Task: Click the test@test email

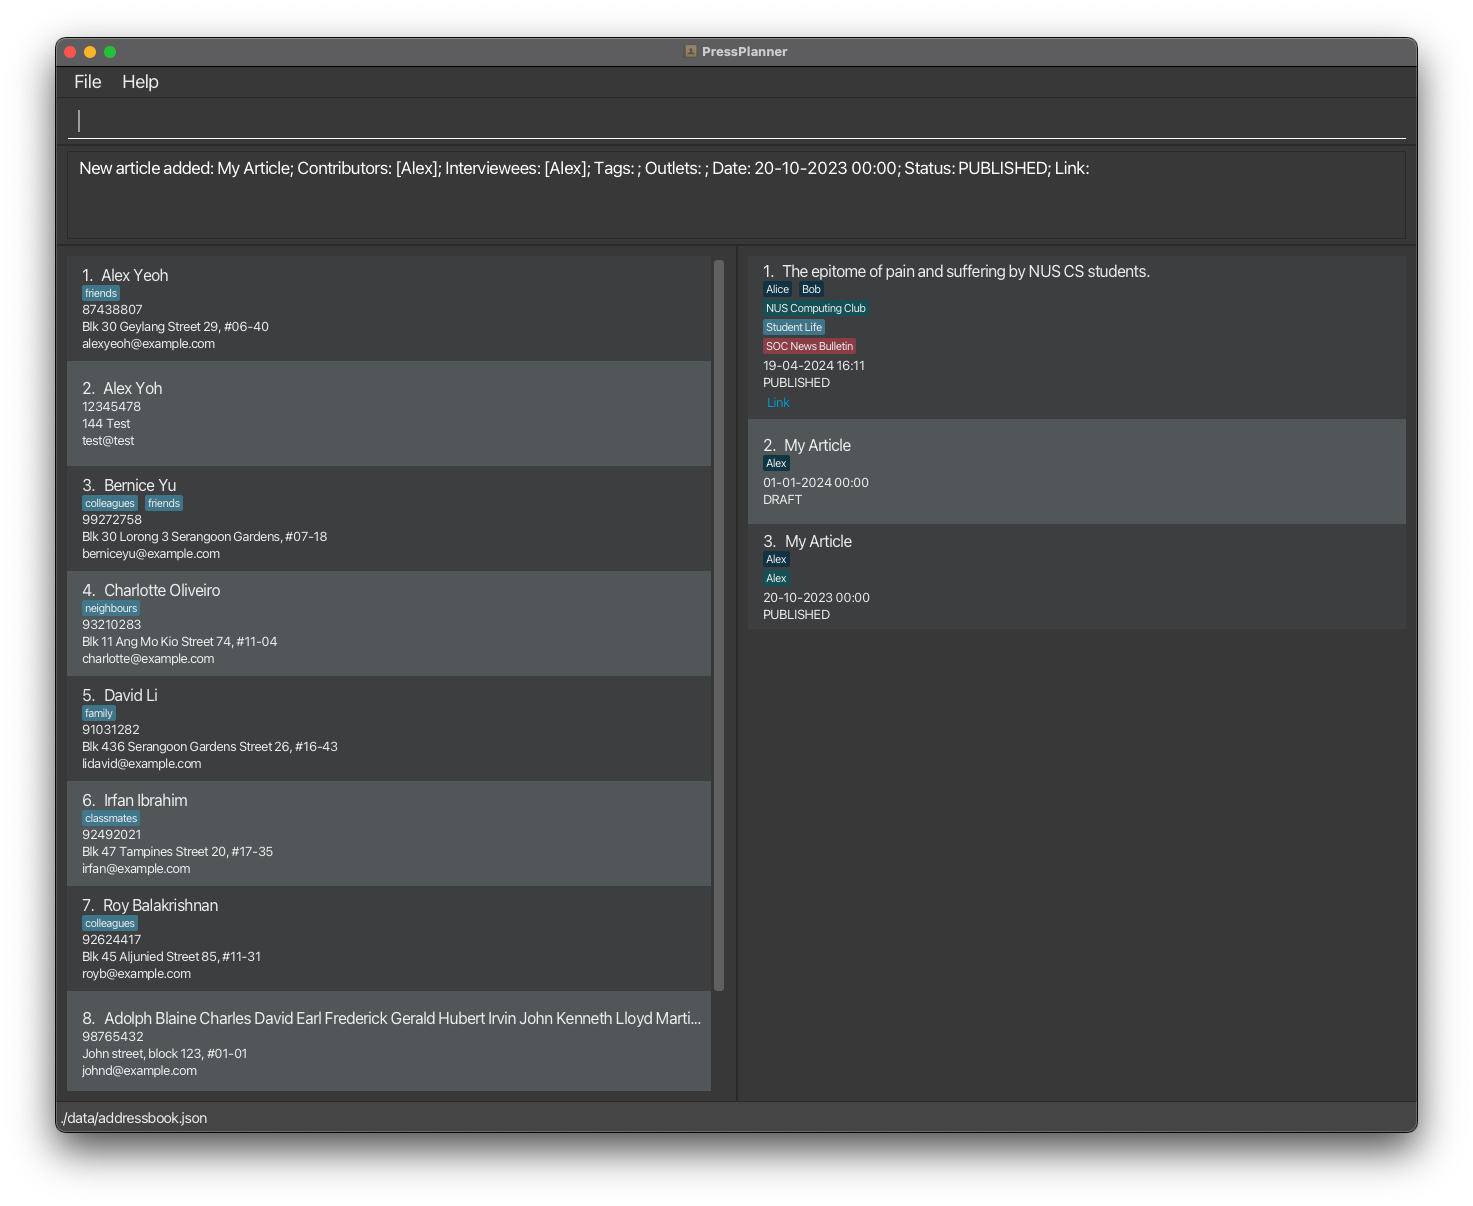Action: tap(108, 441)
